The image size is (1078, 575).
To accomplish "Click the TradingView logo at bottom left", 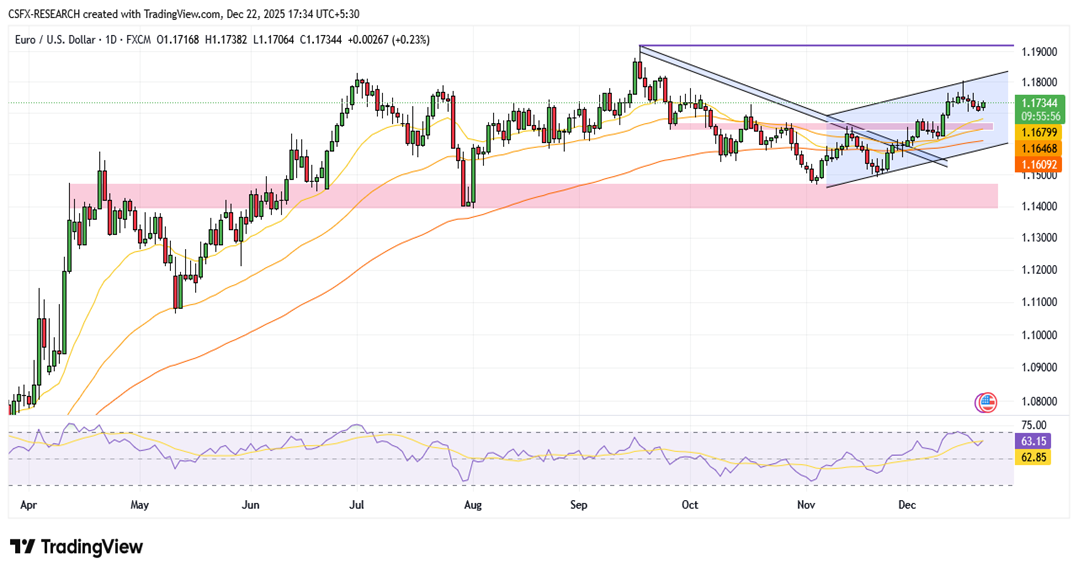I will tap(77, 547).
